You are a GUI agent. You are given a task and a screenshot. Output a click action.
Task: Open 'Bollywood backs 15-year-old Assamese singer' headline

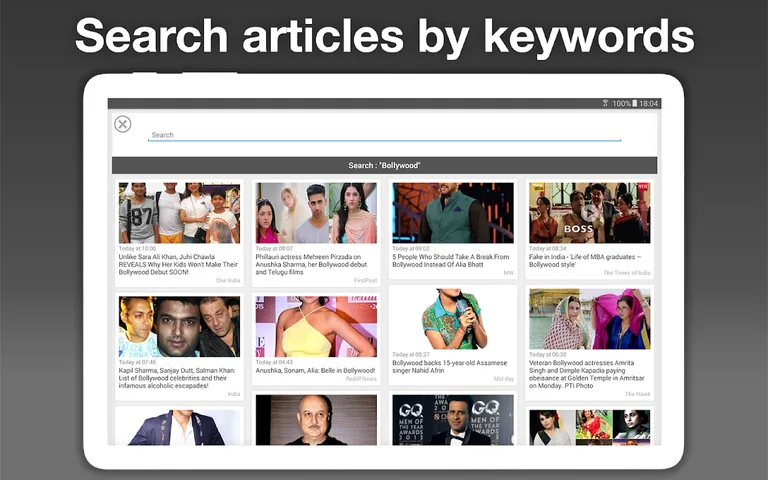[x=450, y=367]
